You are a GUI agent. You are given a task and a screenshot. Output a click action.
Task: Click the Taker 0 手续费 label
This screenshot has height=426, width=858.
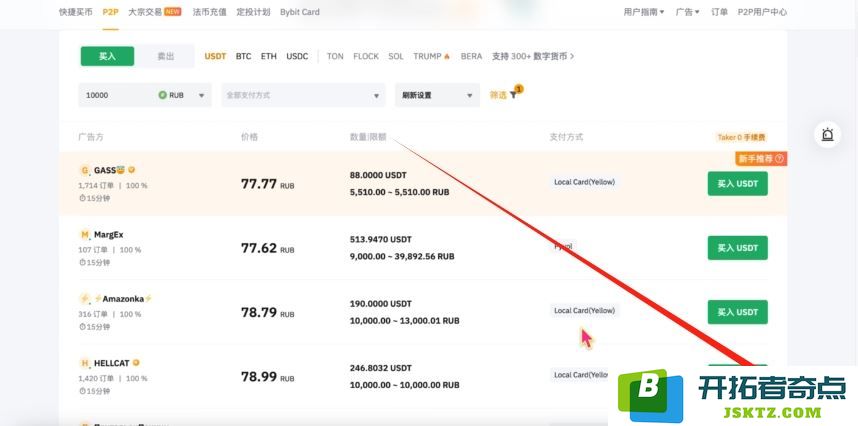(741, 137)
